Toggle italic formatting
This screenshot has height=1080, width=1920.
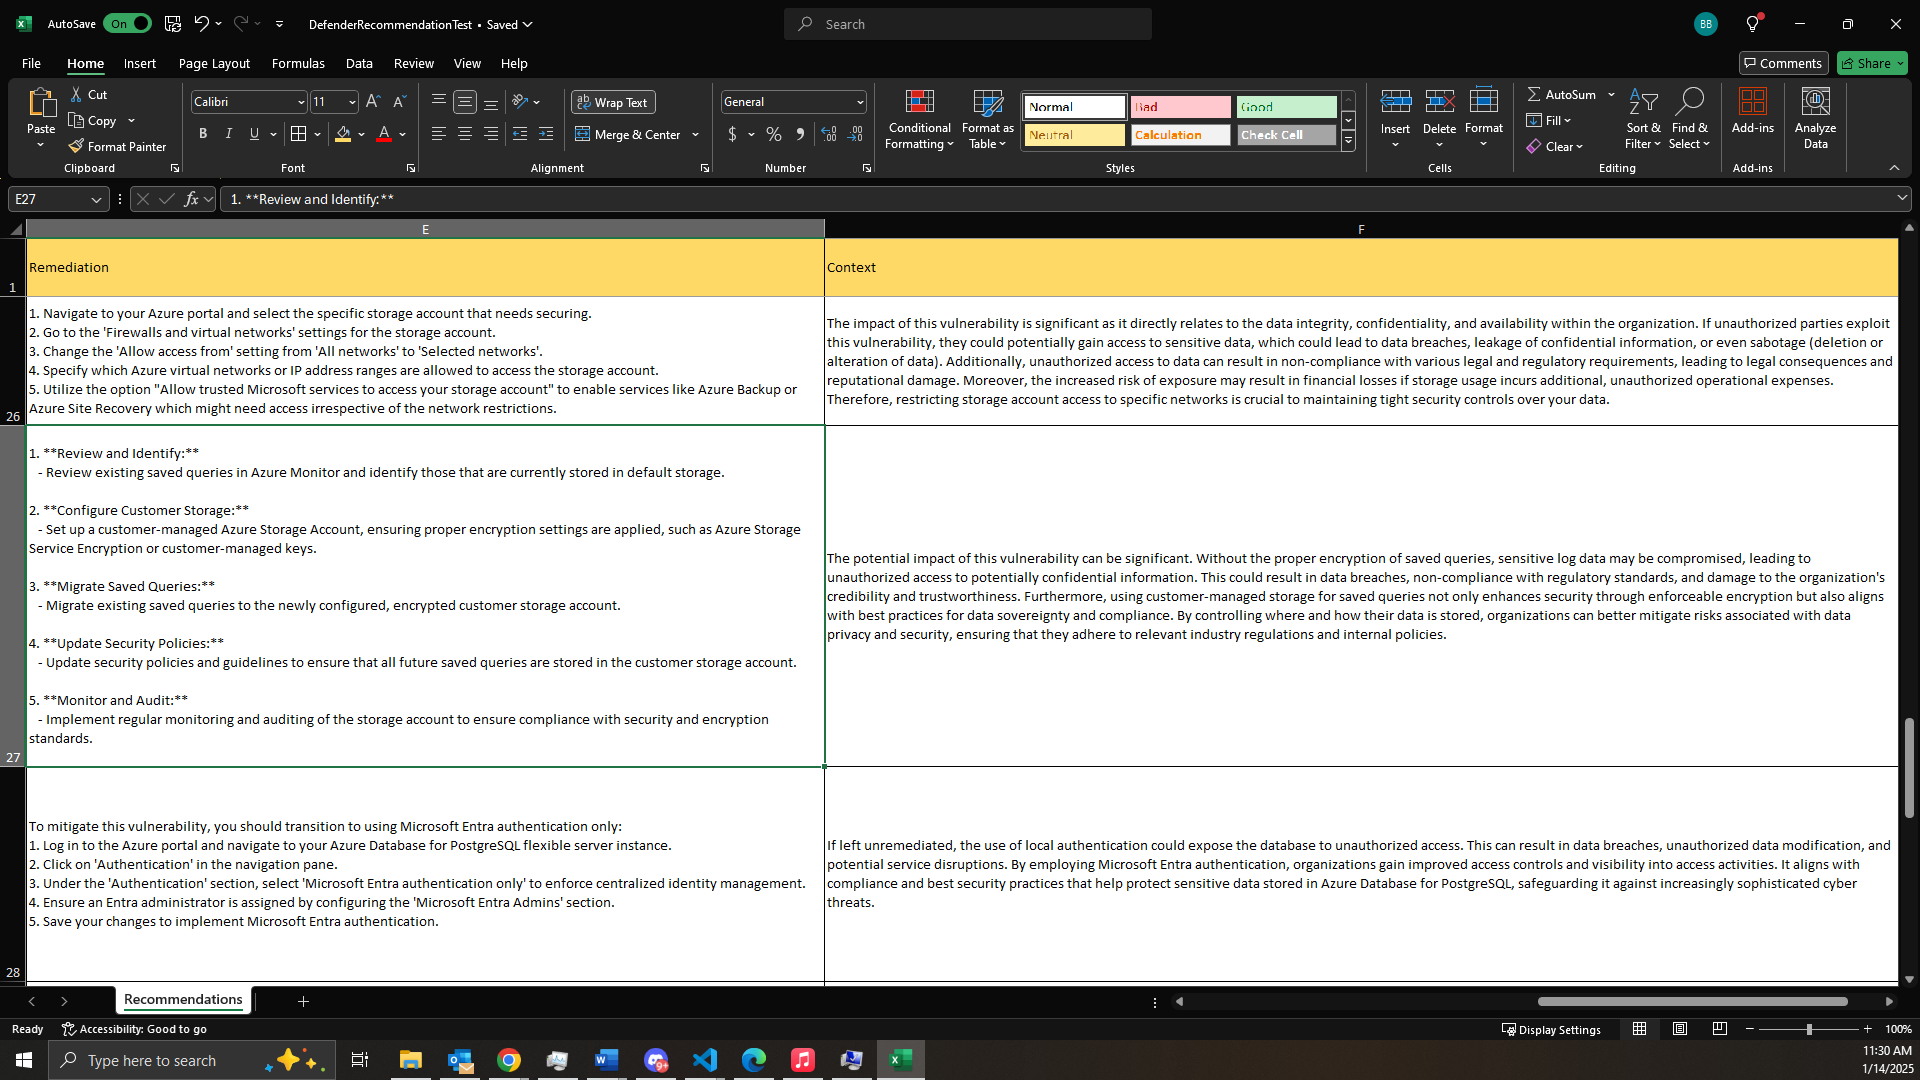[228, 133]
